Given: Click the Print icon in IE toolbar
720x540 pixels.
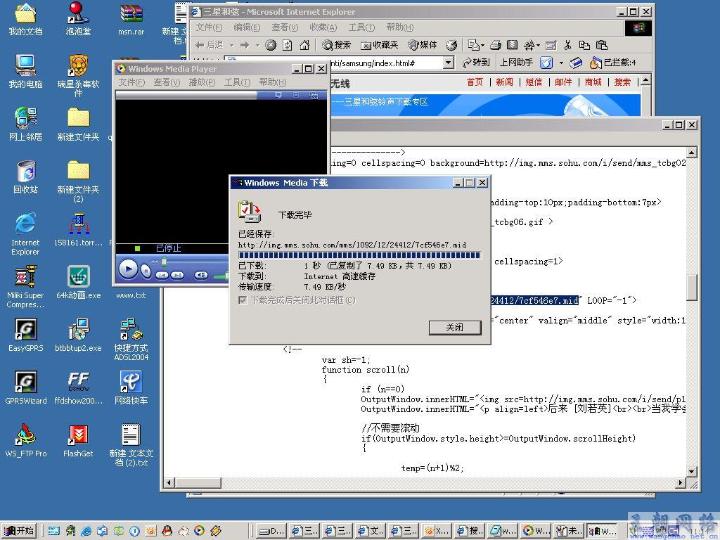Looking at the screenshot, I should pos(495,45).
